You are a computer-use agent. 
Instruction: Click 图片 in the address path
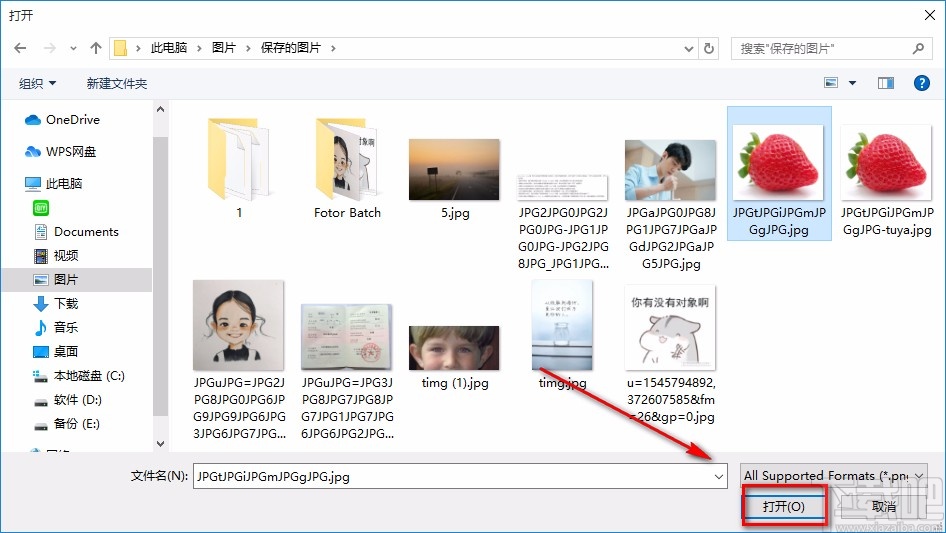[x=224, y=48]
